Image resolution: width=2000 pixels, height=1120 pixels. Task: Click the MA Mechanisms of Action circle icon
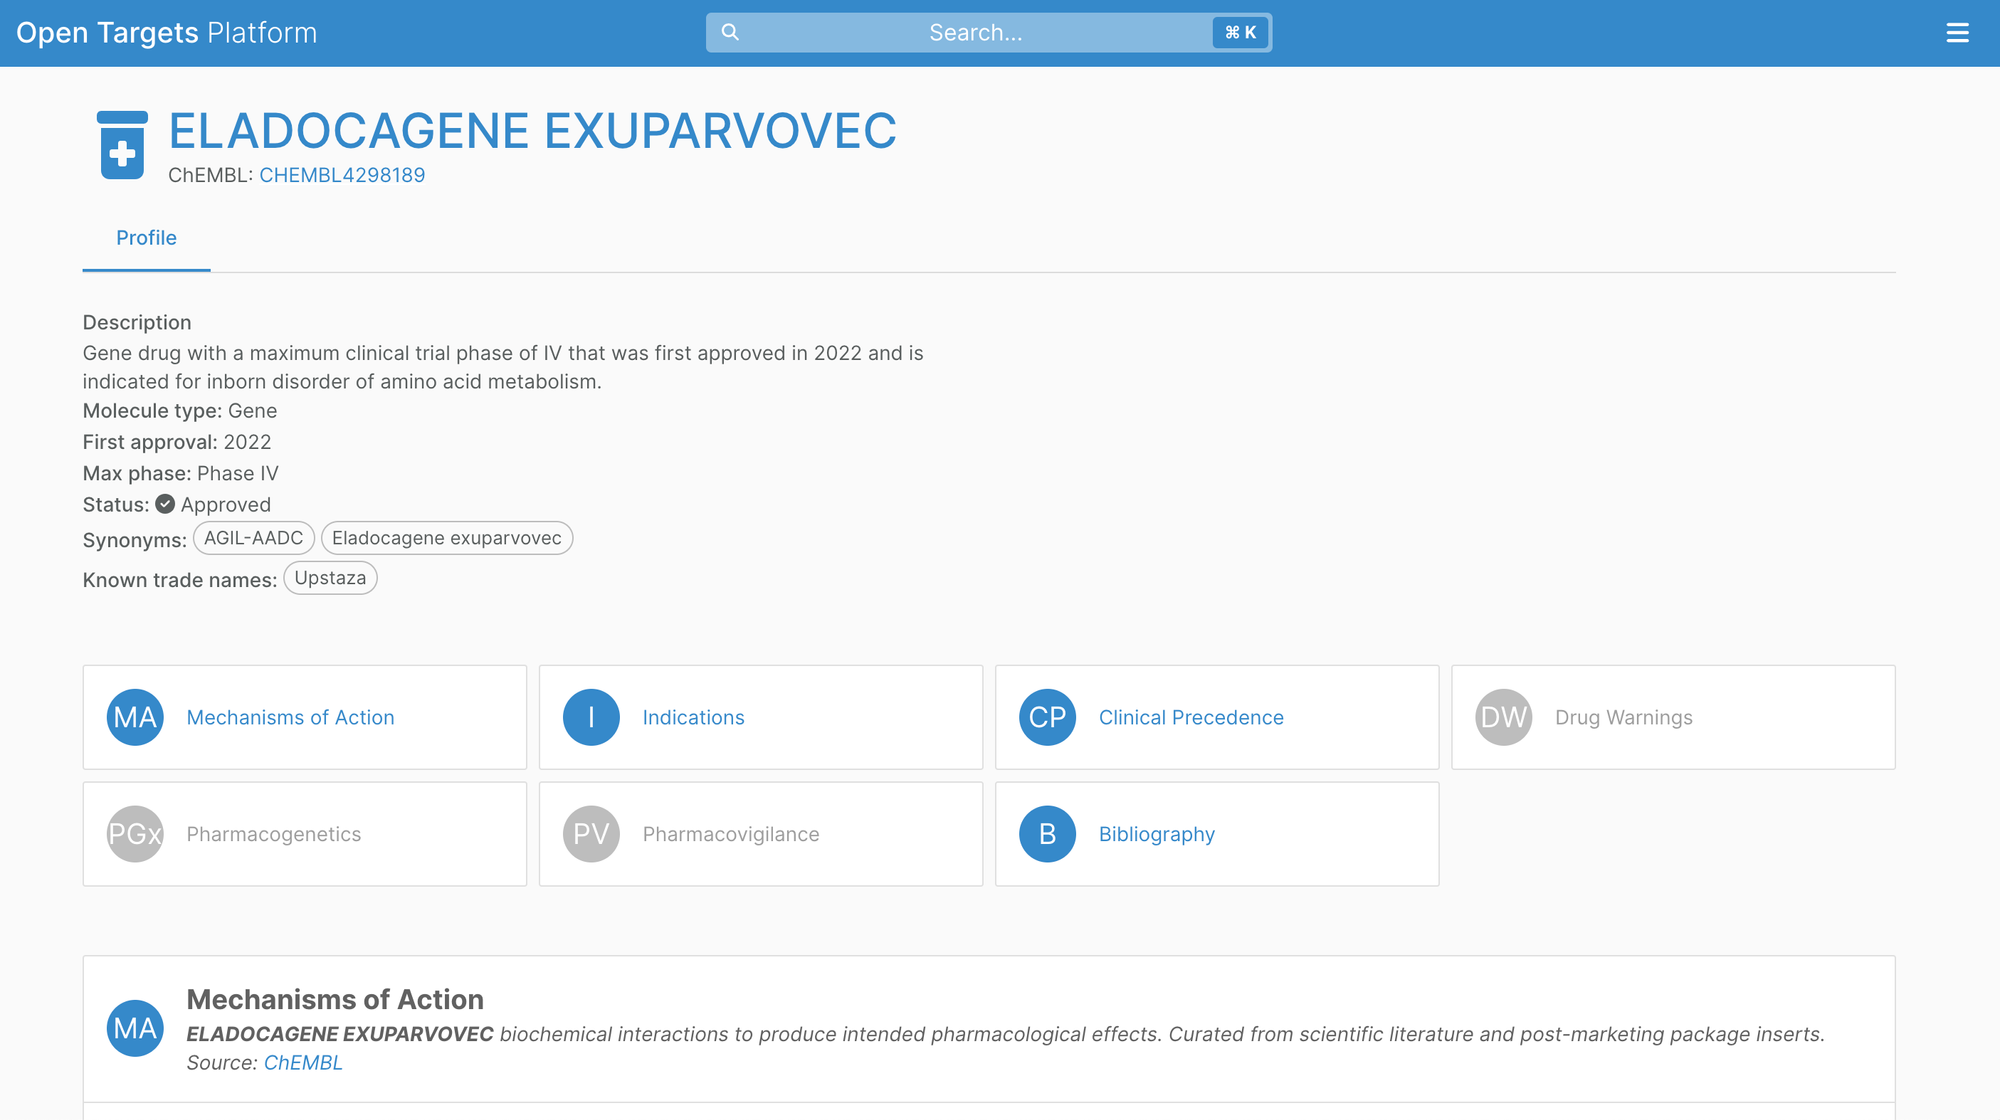click(135, 717)
